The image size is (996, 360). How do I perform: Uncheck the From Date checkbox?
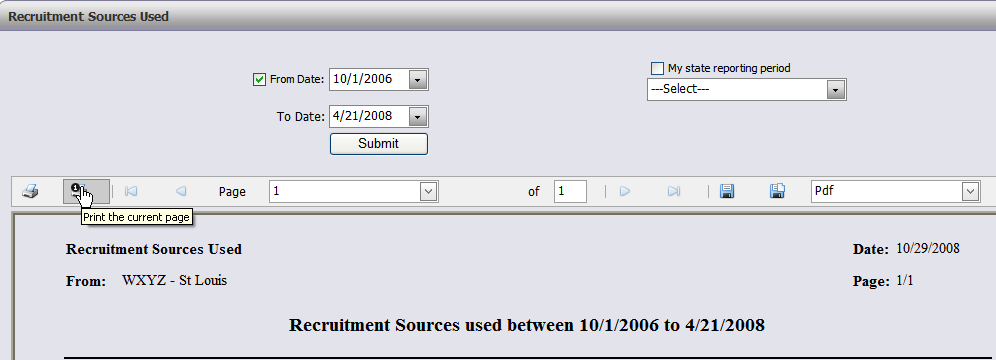tap(259, 79)
